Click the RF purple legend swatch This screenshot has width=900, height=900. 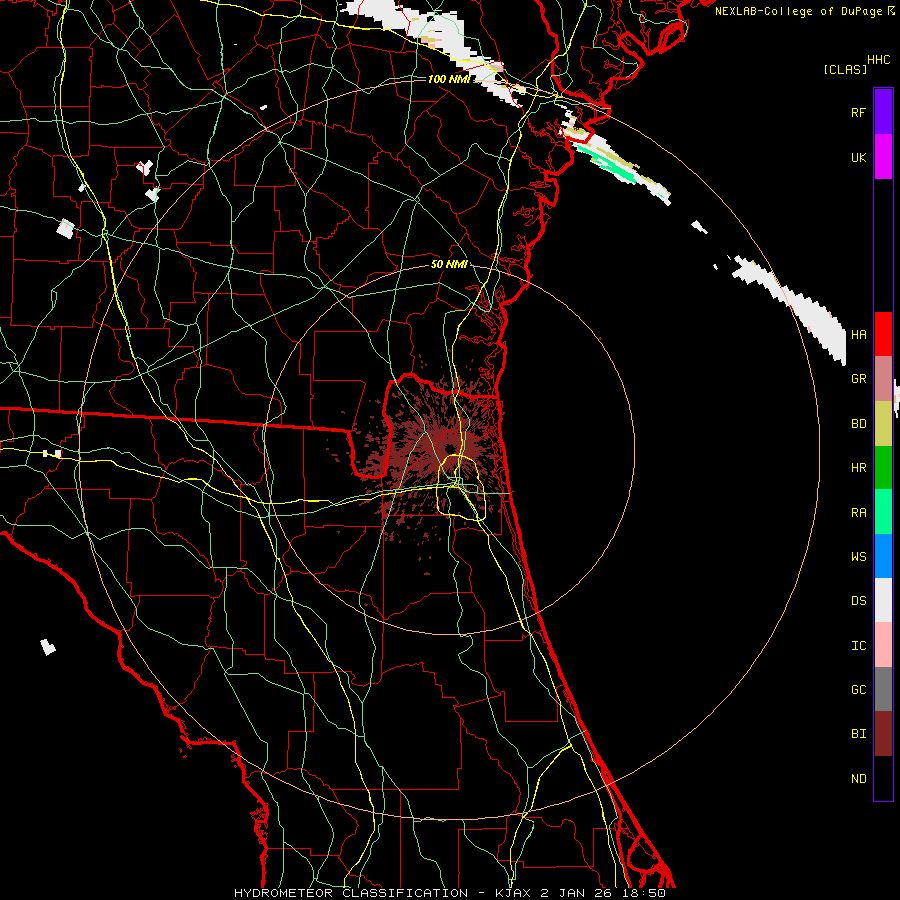(883, 112)
